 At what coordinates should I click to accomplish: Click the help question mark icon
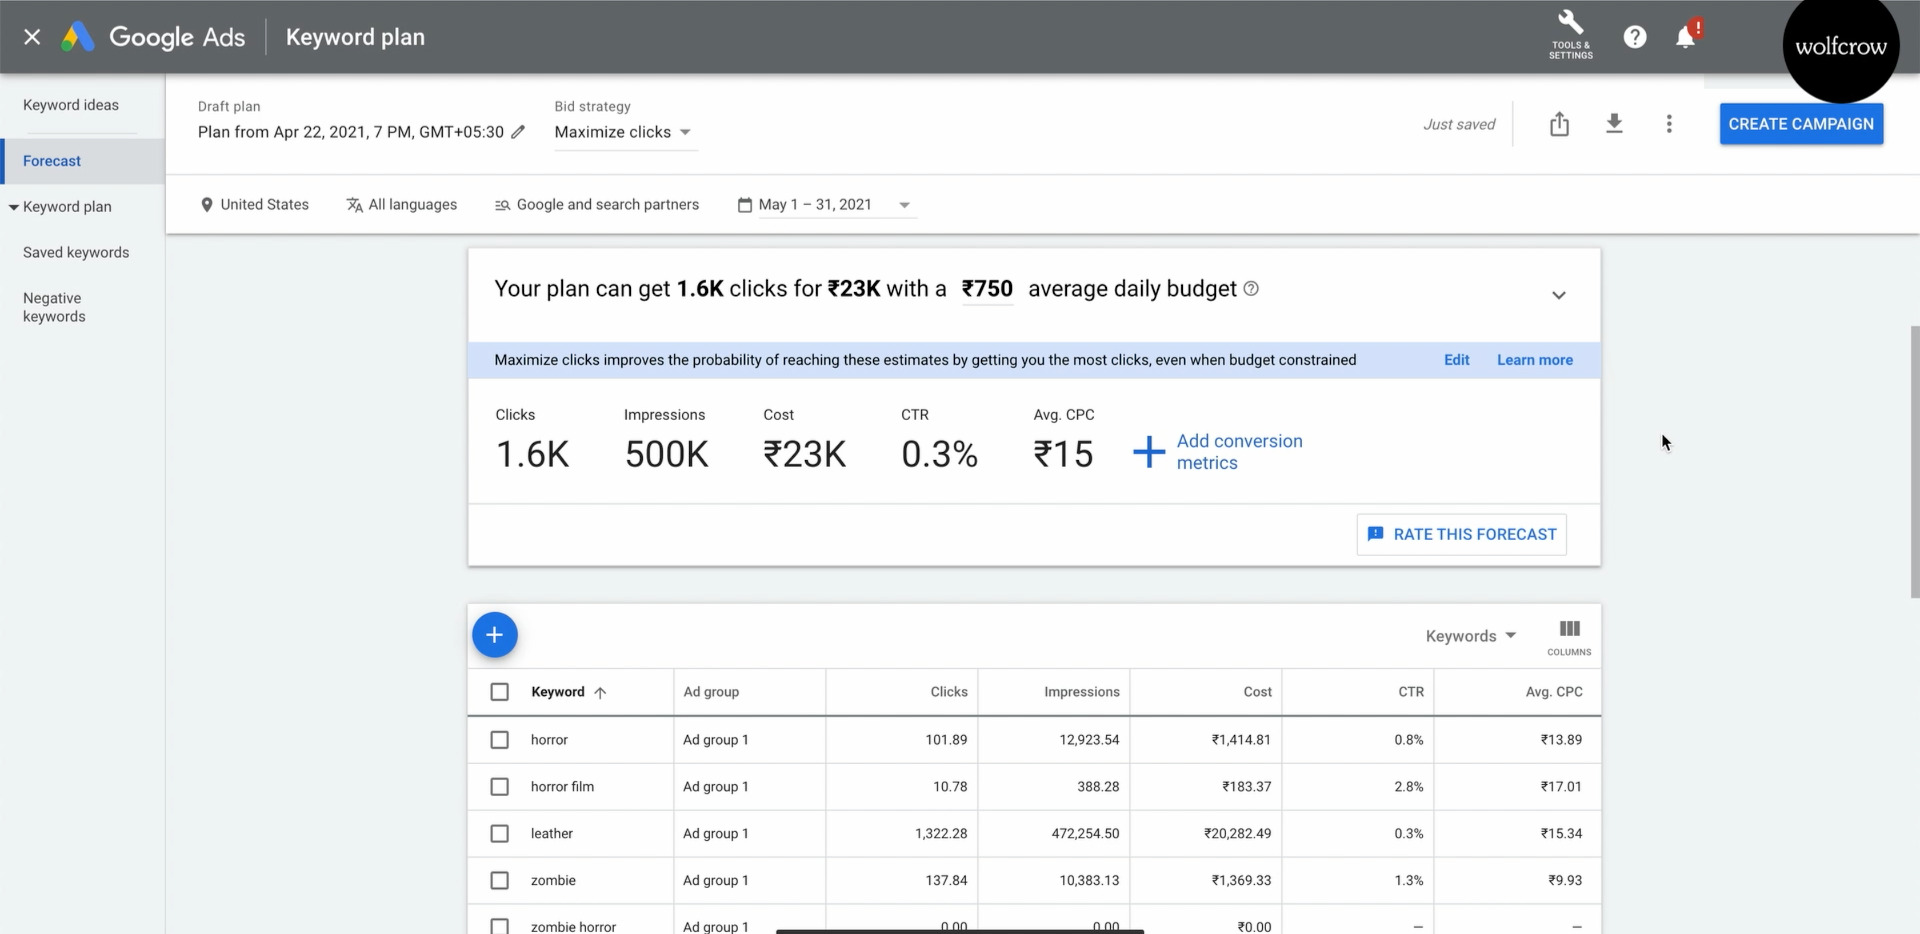pyautogui.click(x=1635, y=37)
